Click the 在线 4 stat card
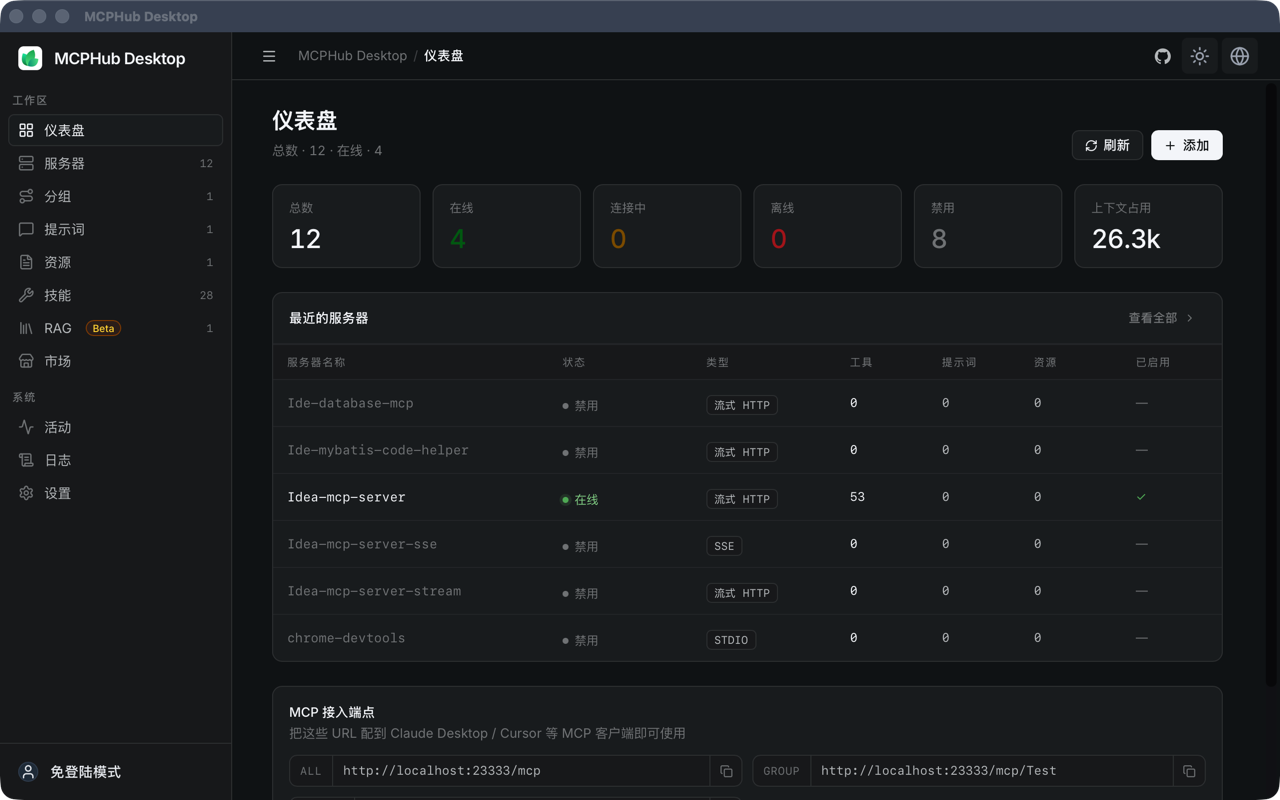The image size is (1280, 800). 507,226
